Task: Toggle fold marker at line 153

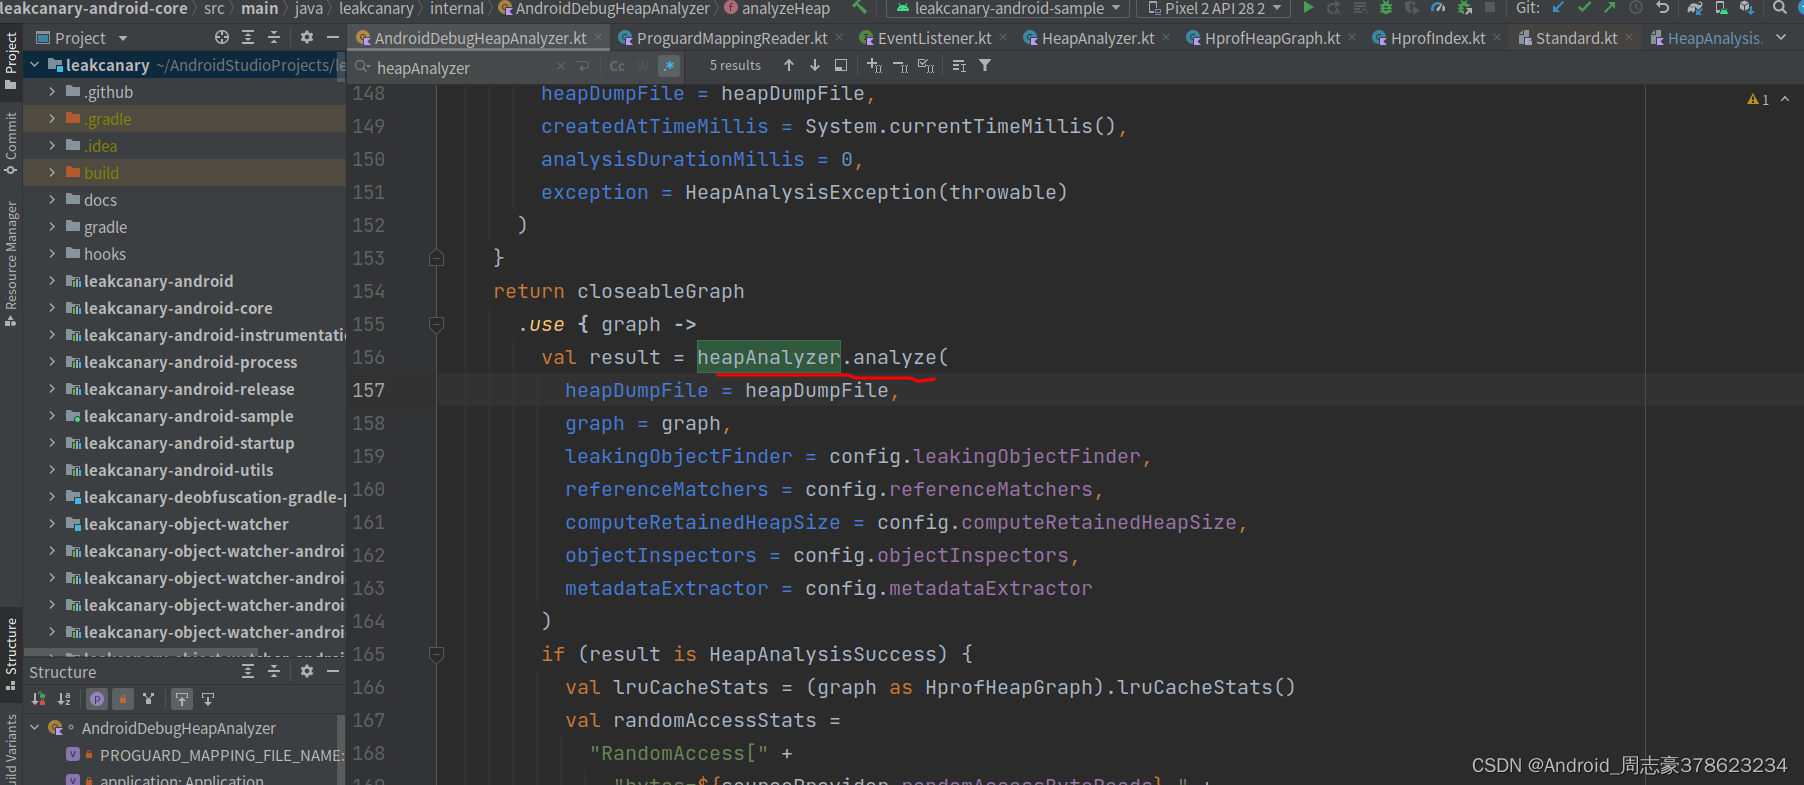Action: pos(436,258)
